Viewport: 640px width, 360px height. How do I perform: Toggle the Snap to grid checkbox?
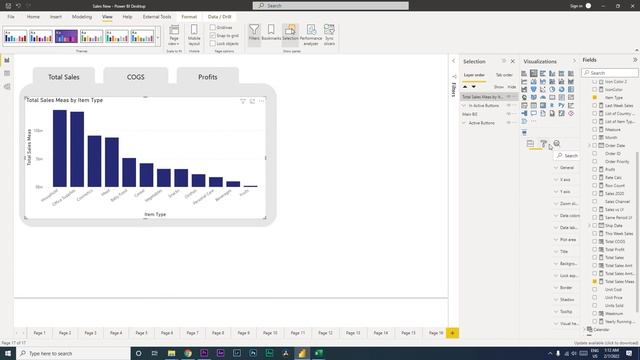tap(213, 36)
